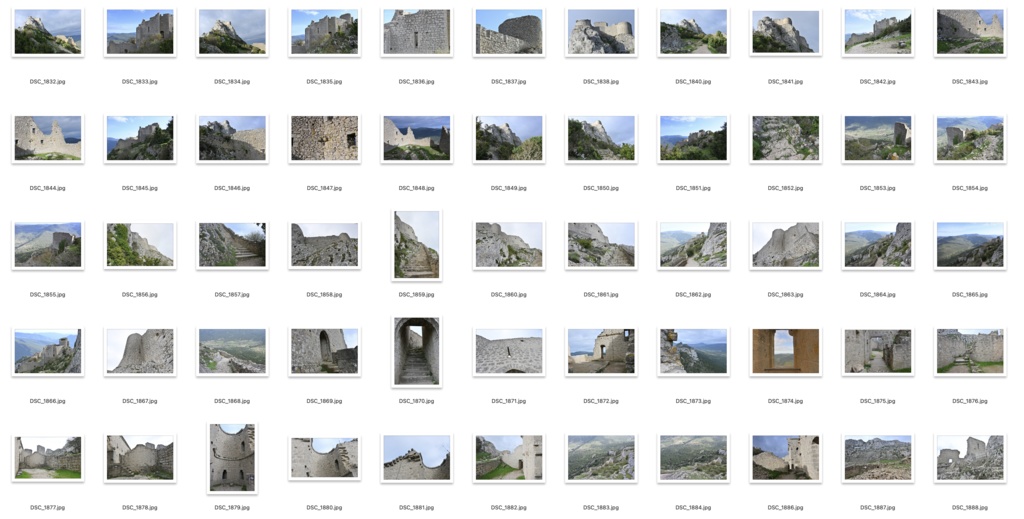Select the portrait DSC_1879.jpg tower interior thumbnail
Image resolution: width=1024 pixels, height=519 pixels.
click(x=232, y=458)
